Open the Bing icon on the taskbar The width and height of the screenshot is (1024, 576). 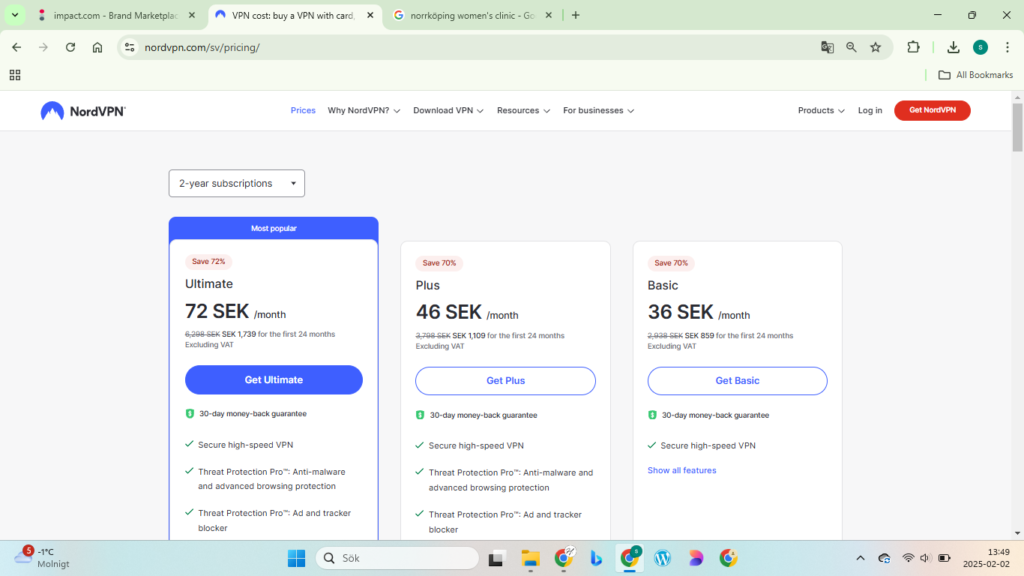point(596,558)
